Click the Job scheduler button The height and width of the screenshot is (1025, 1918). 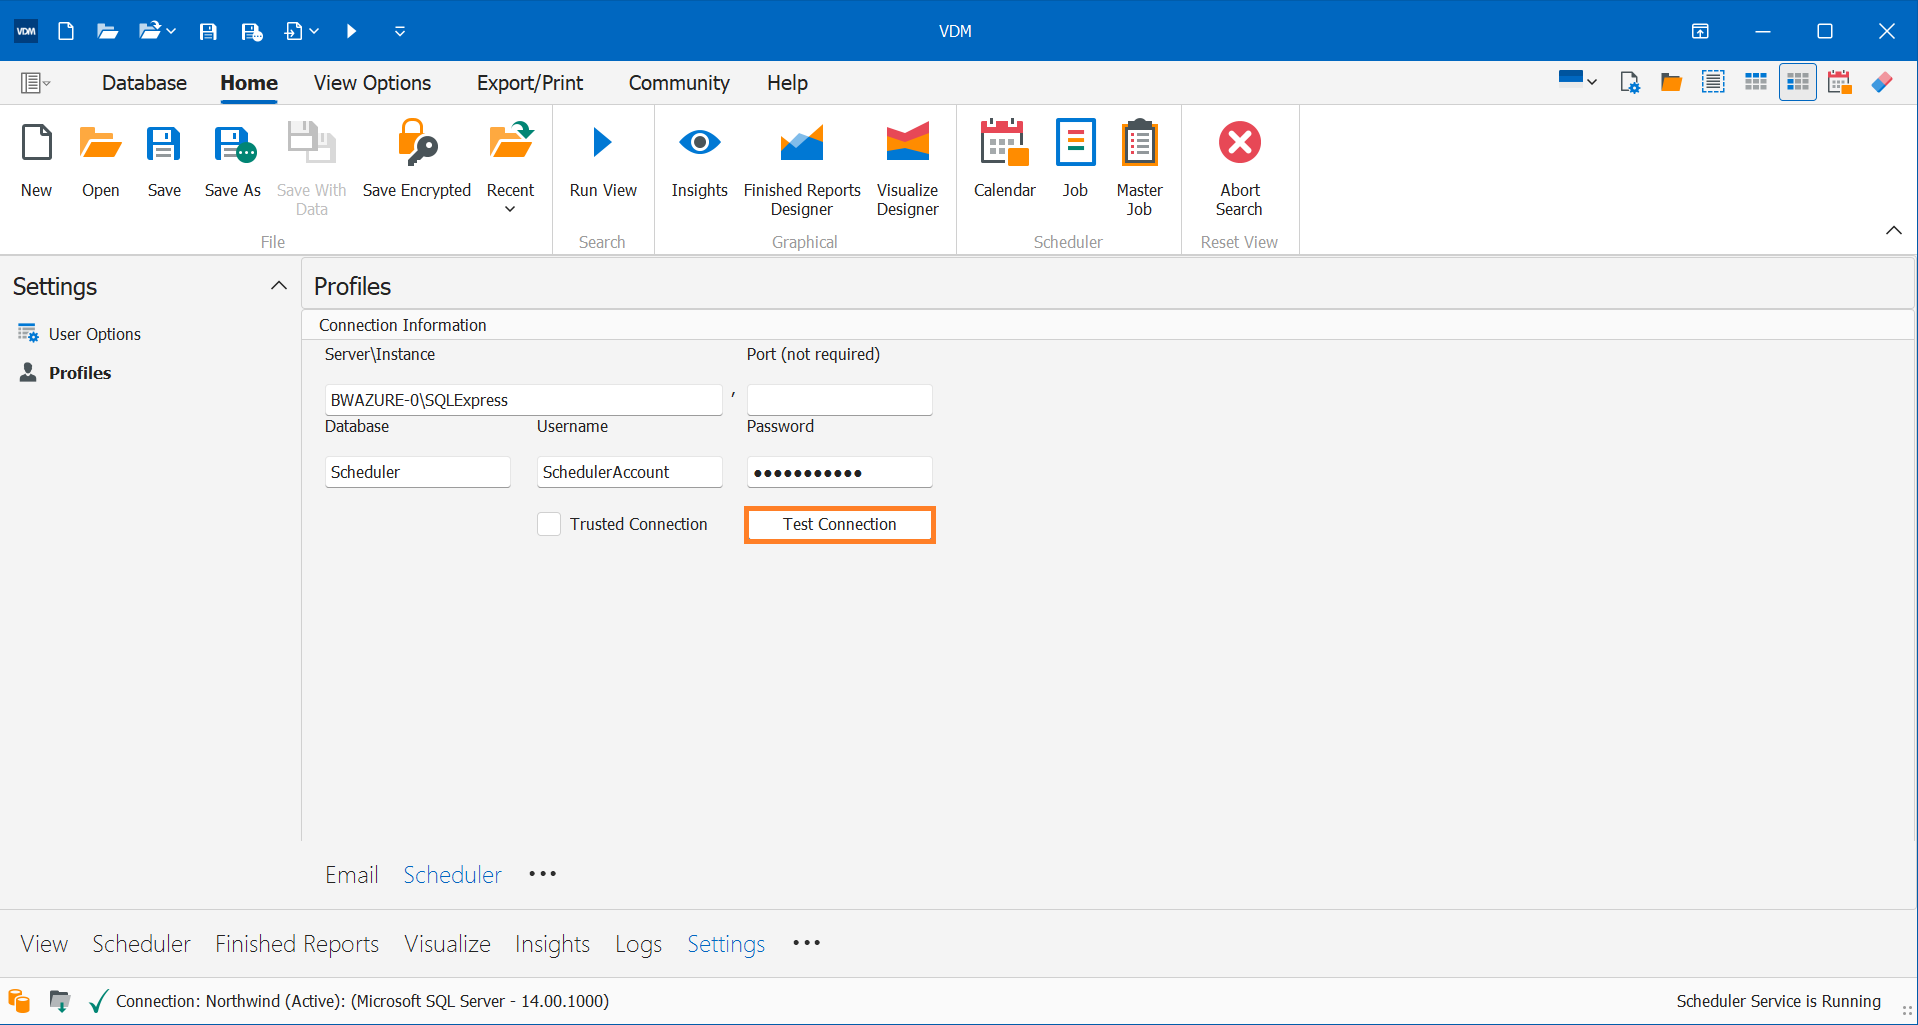click(x=1075, y=160)
